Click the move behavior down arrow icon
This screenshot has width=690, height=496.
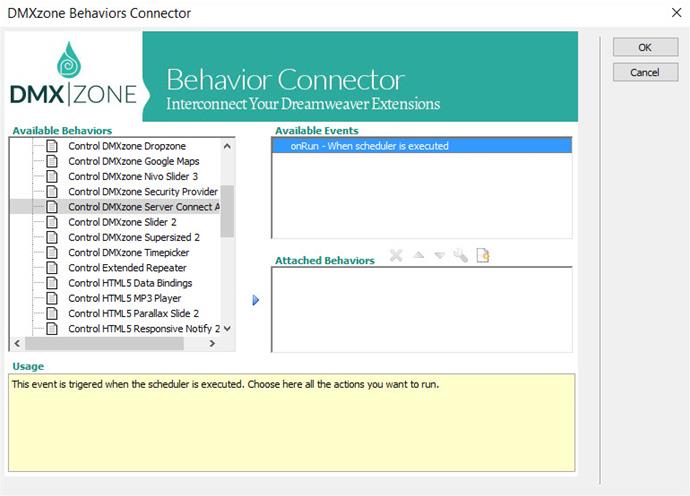click(440, 255)
